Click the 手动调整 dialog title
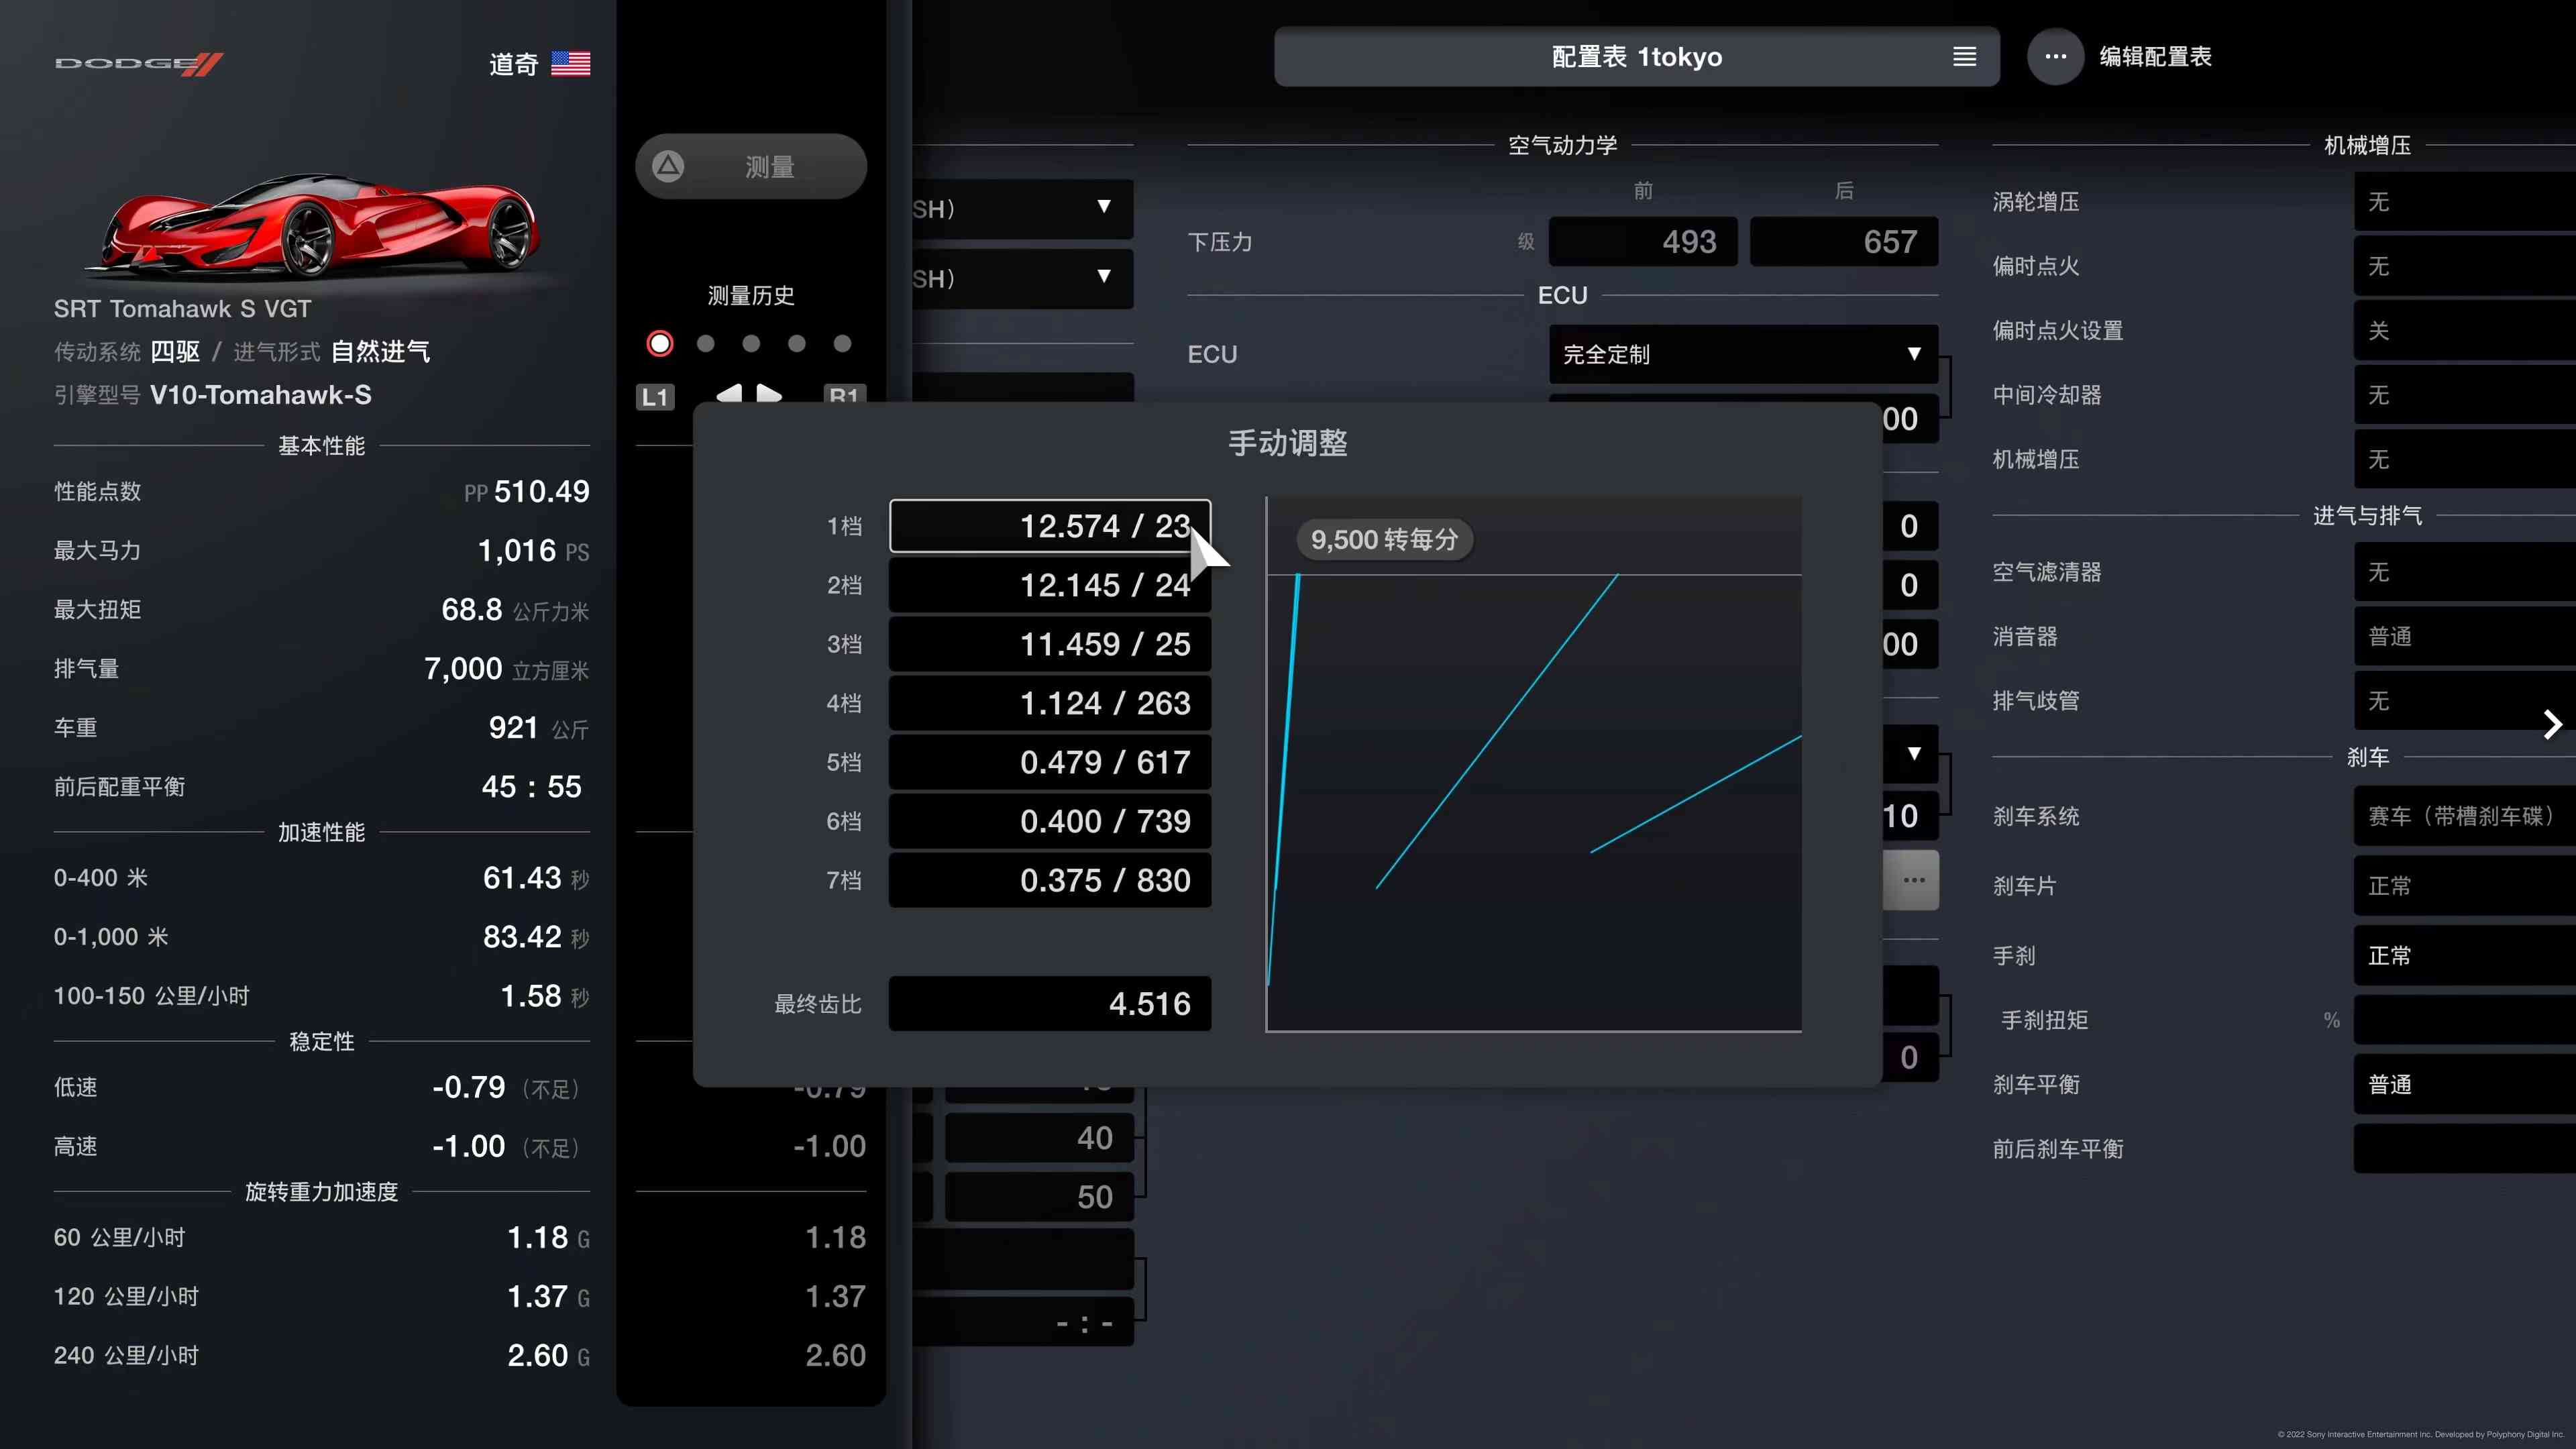 point(1288,443)
